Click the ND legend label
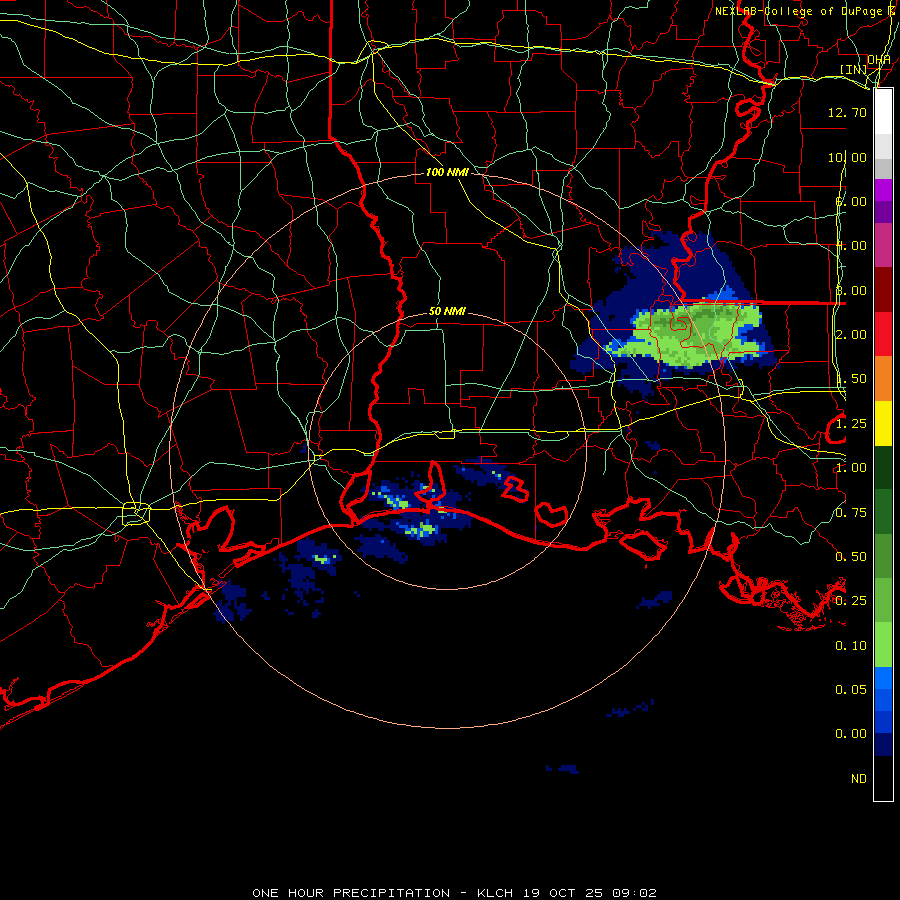900x900 pixels. click(x=859, y=779)
